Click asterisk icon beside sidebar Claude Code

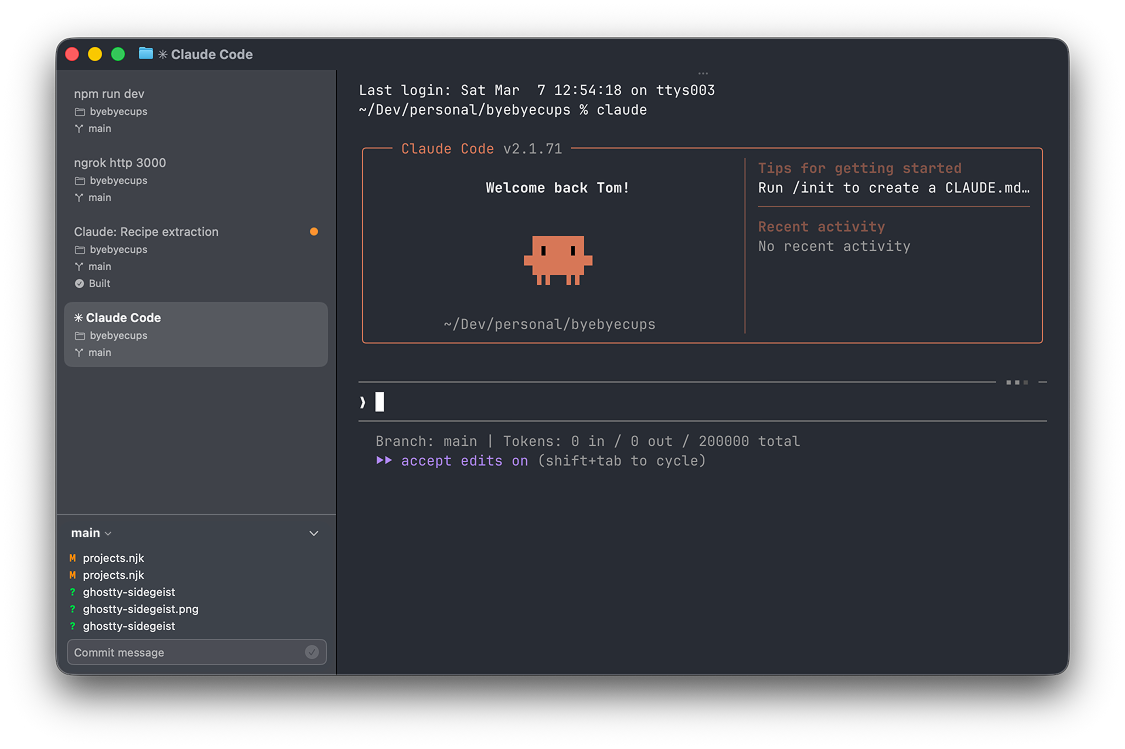(x=78, y=317)
